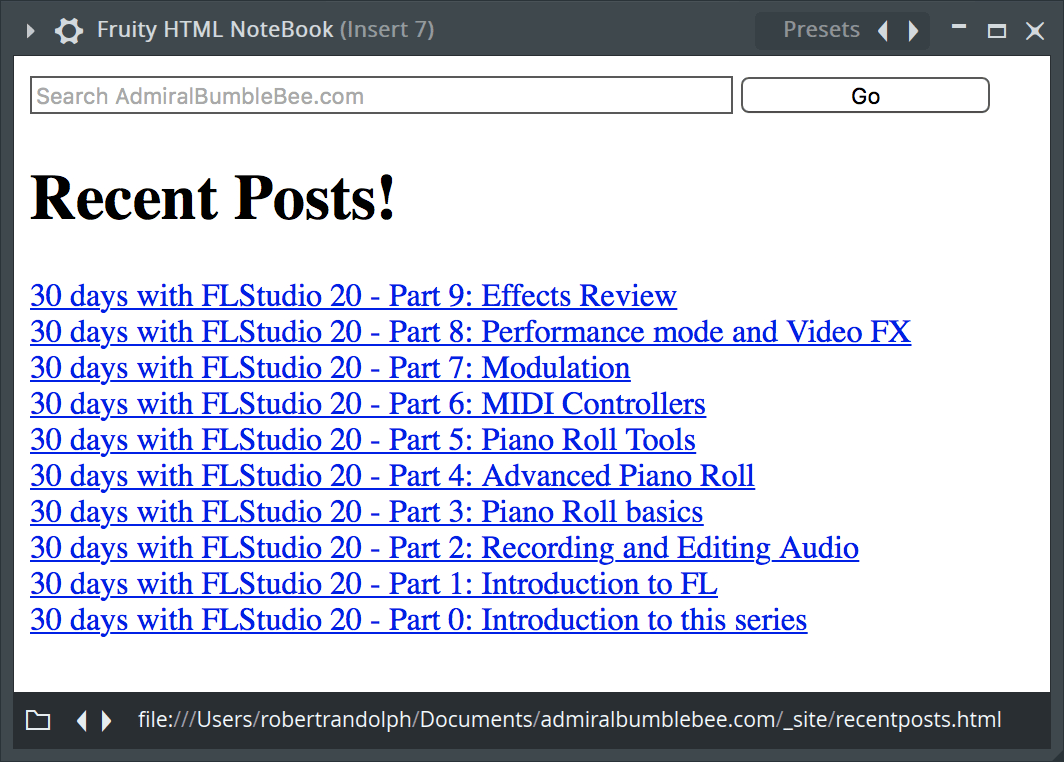Open Part 0: Introduction to this series
Screen dimensions: 1064x762
tap(418, 621)
